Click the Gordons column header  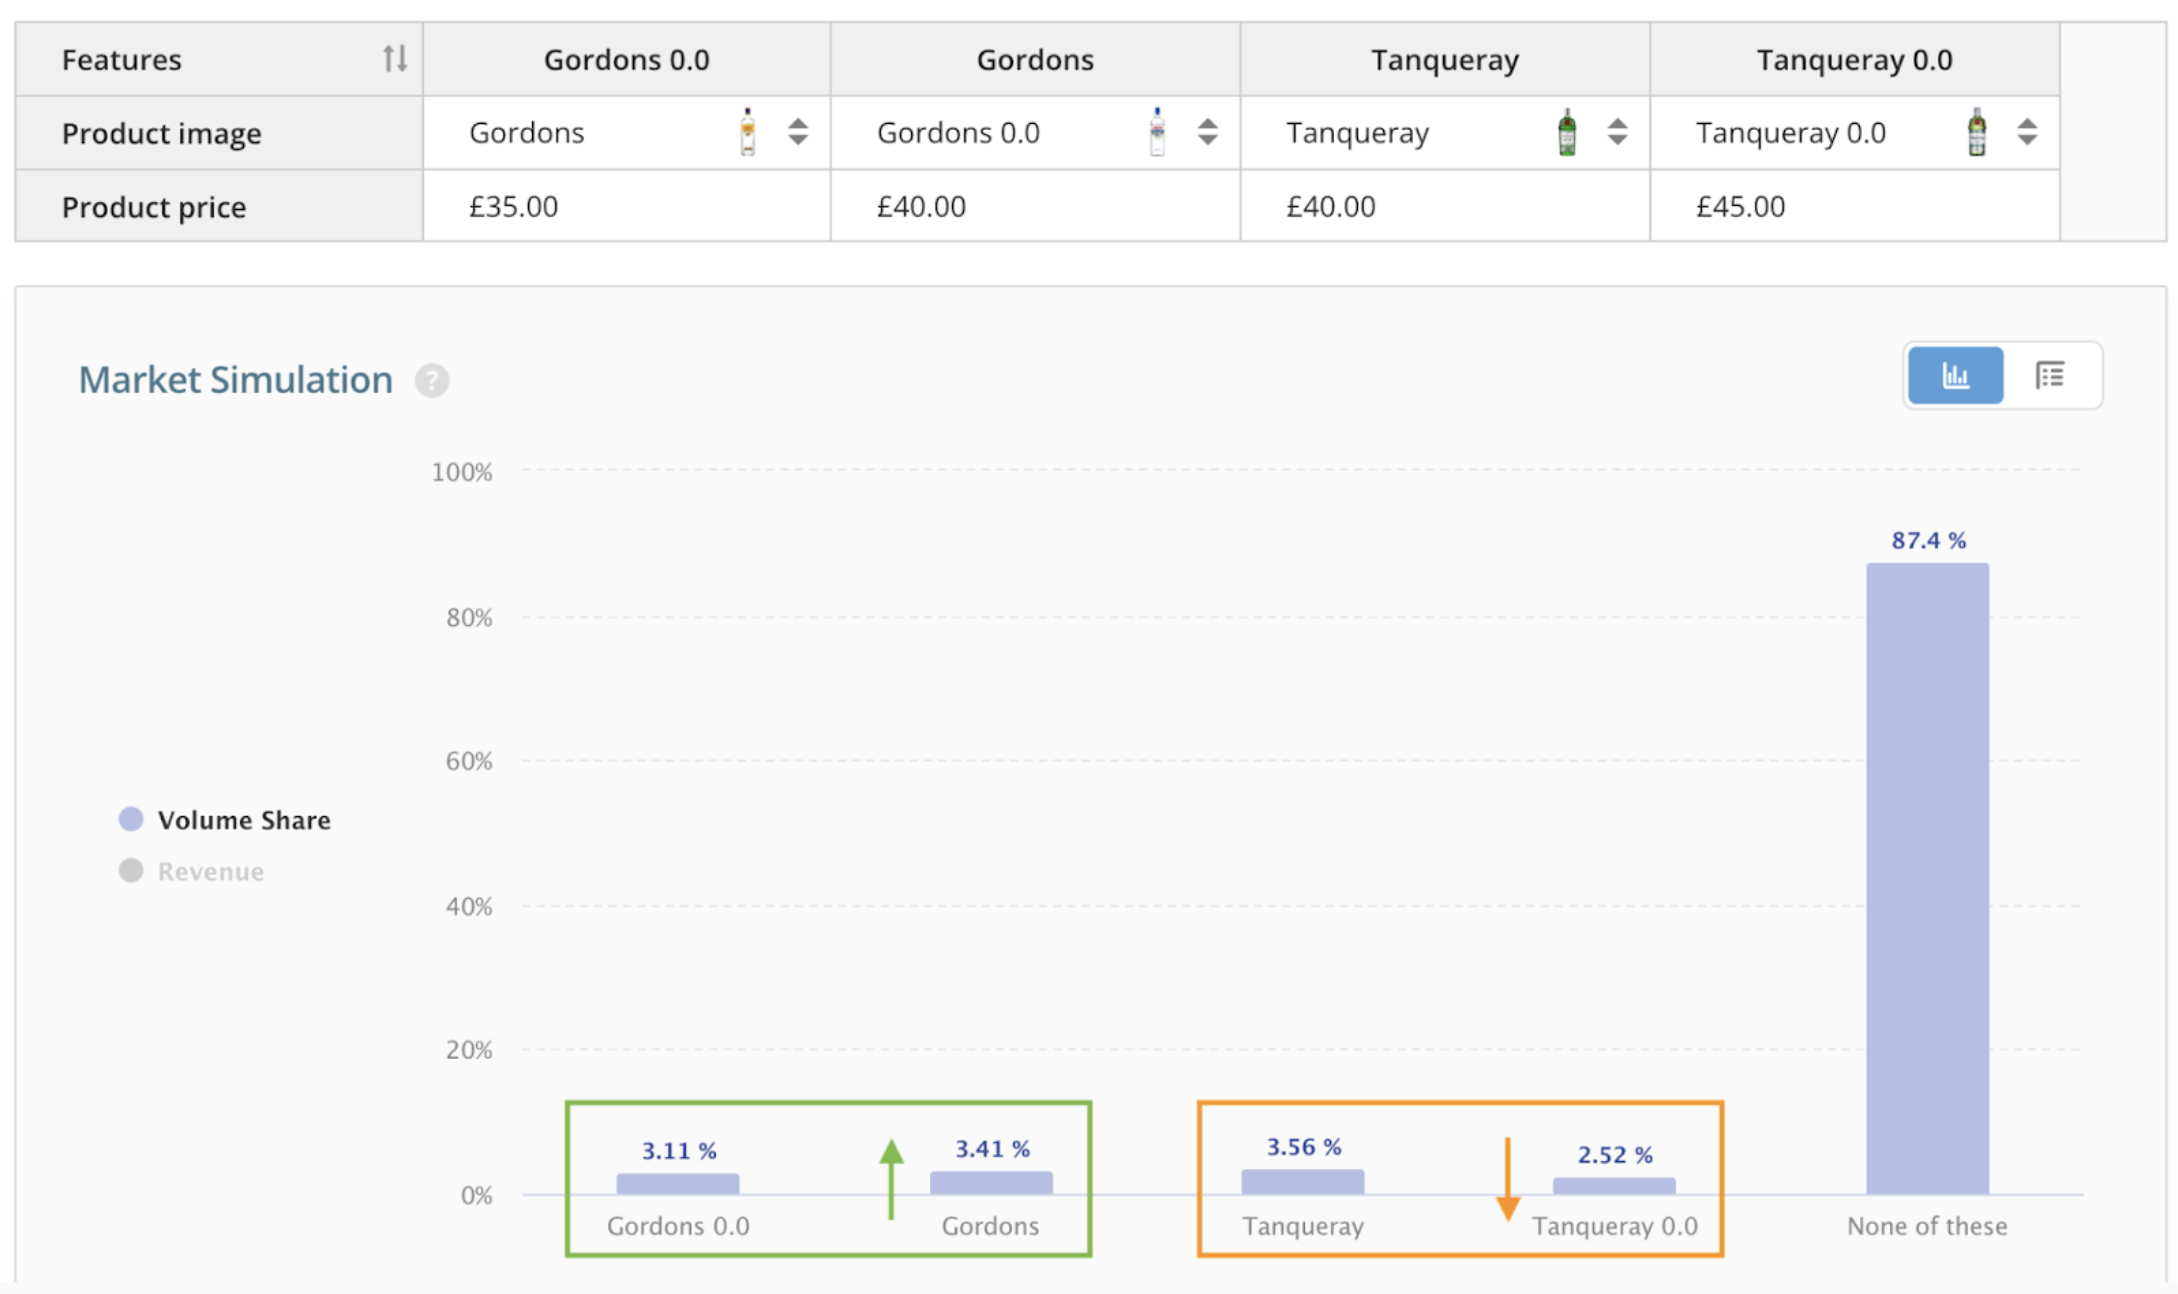tap(1035, 59)
